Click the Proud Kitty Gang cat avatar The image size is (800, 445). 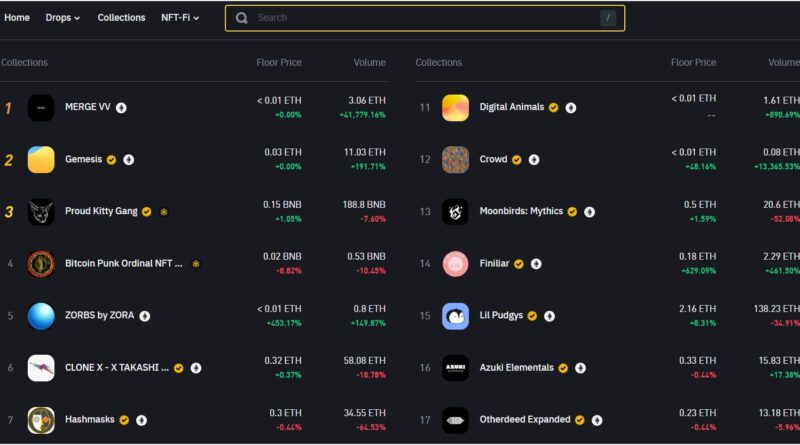[x=41, y=211]
